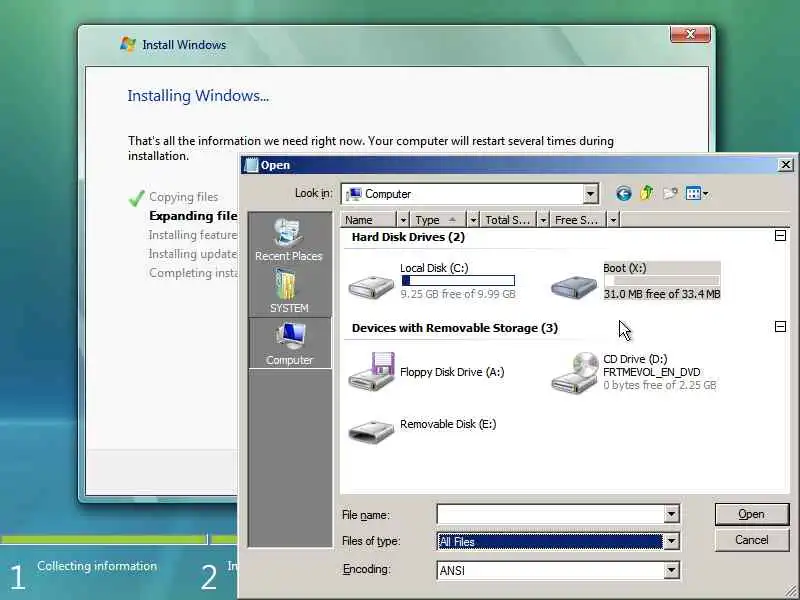Go up one folder level icon

click(647, 193)
